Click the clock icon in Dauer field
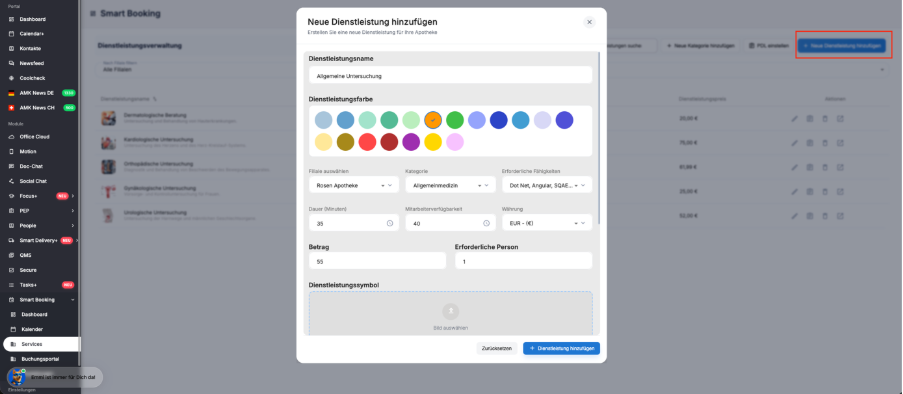 (x=390, y=223)
